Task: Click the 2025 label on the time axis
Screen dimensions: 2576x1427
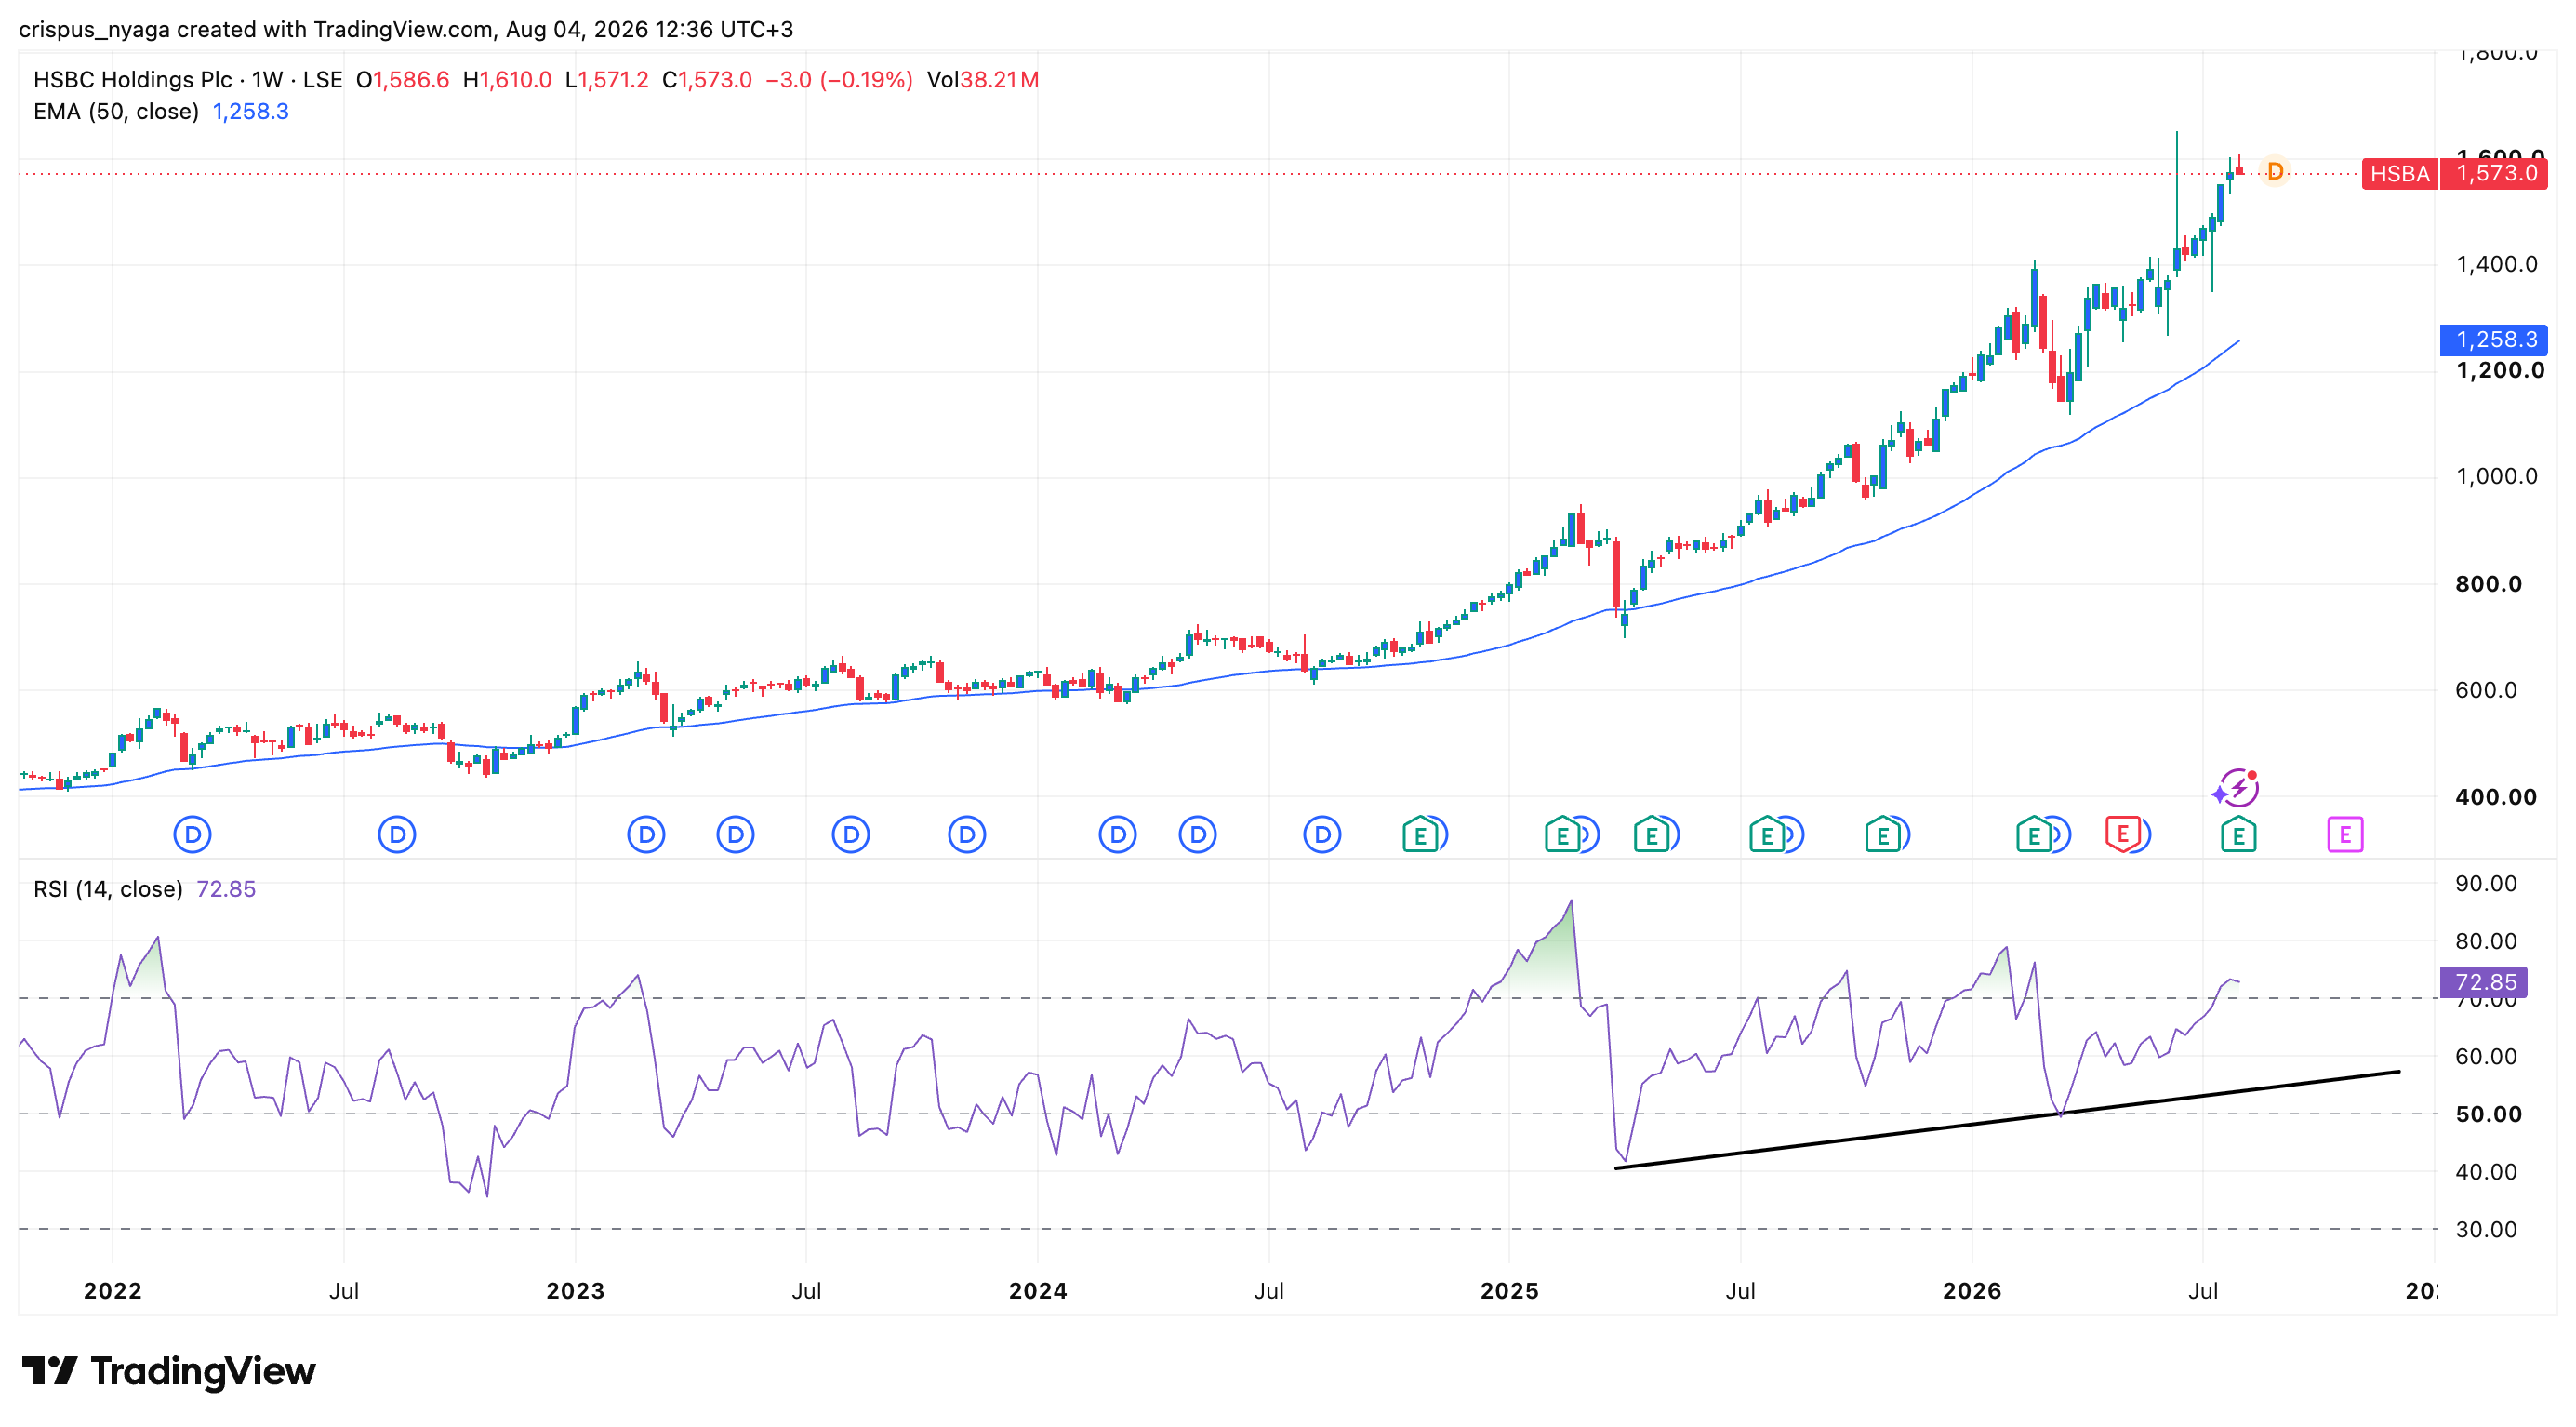Action: [x=1510, y=1291]
